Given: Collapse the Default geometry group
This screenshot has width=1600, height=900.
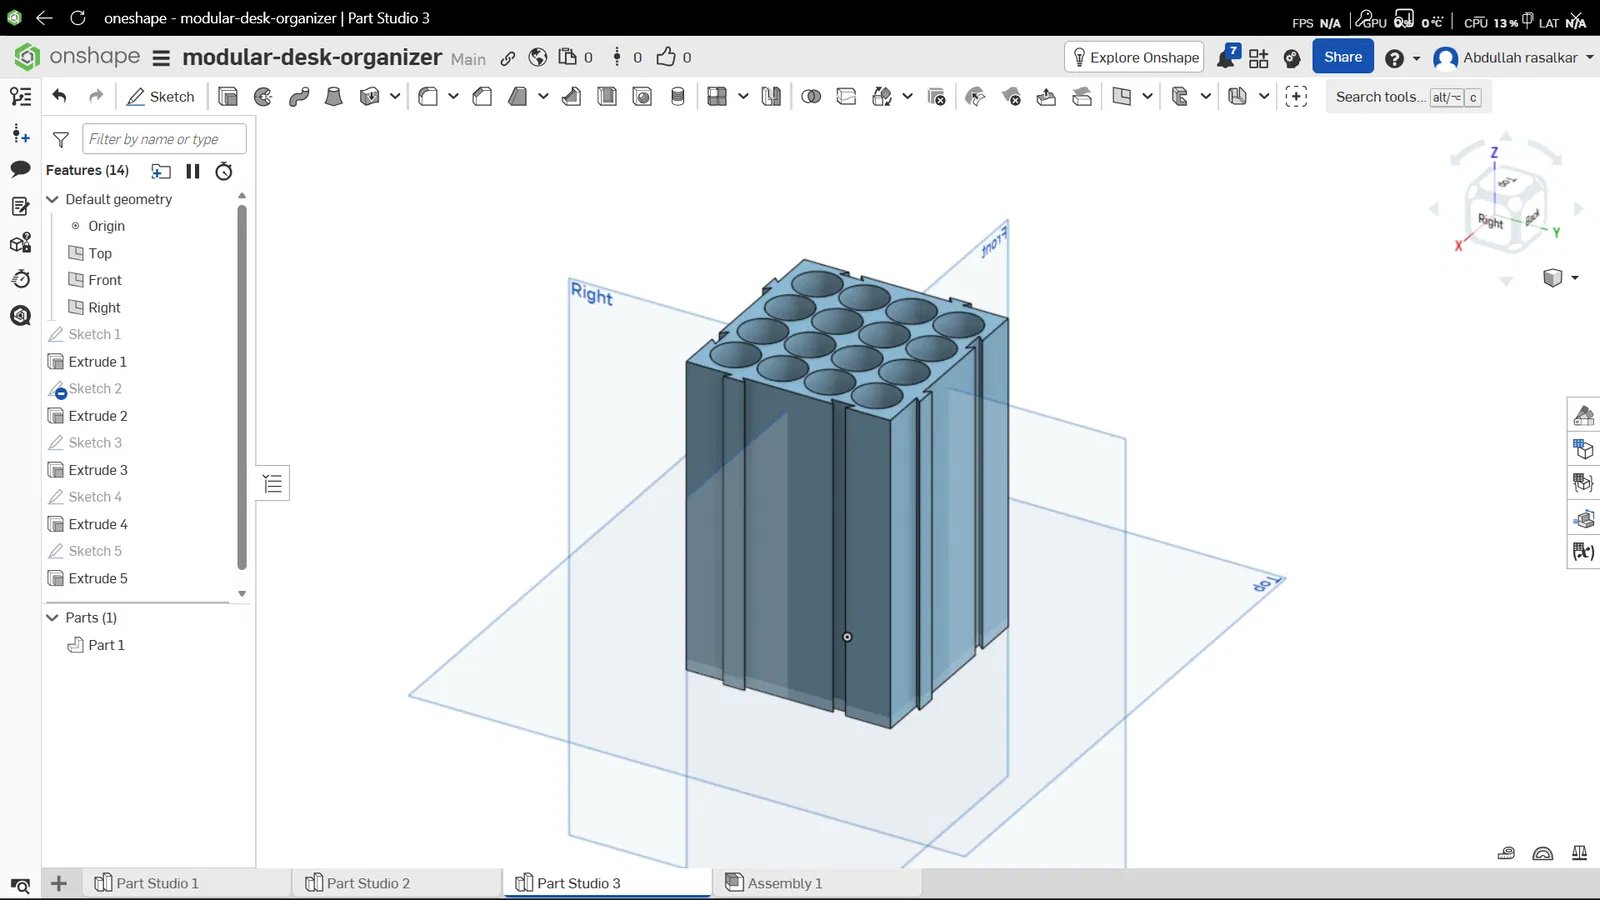Looking at the screenshot, I should [x=53, y=199].
